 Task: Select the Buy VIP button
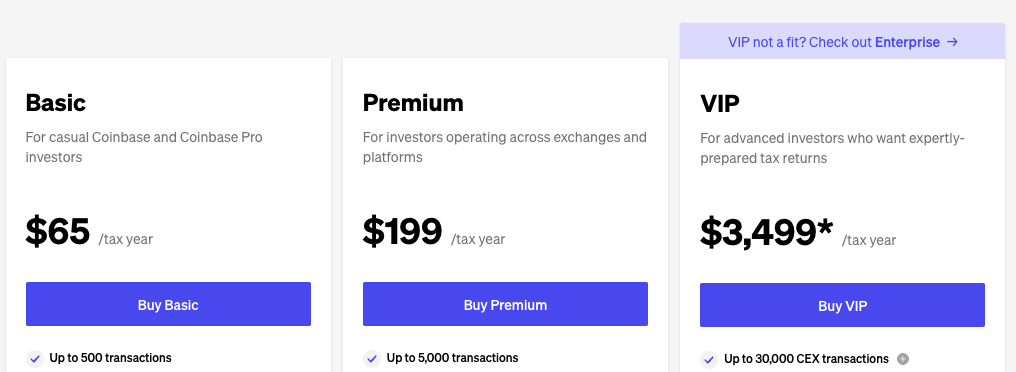click(x=842, y=305)
